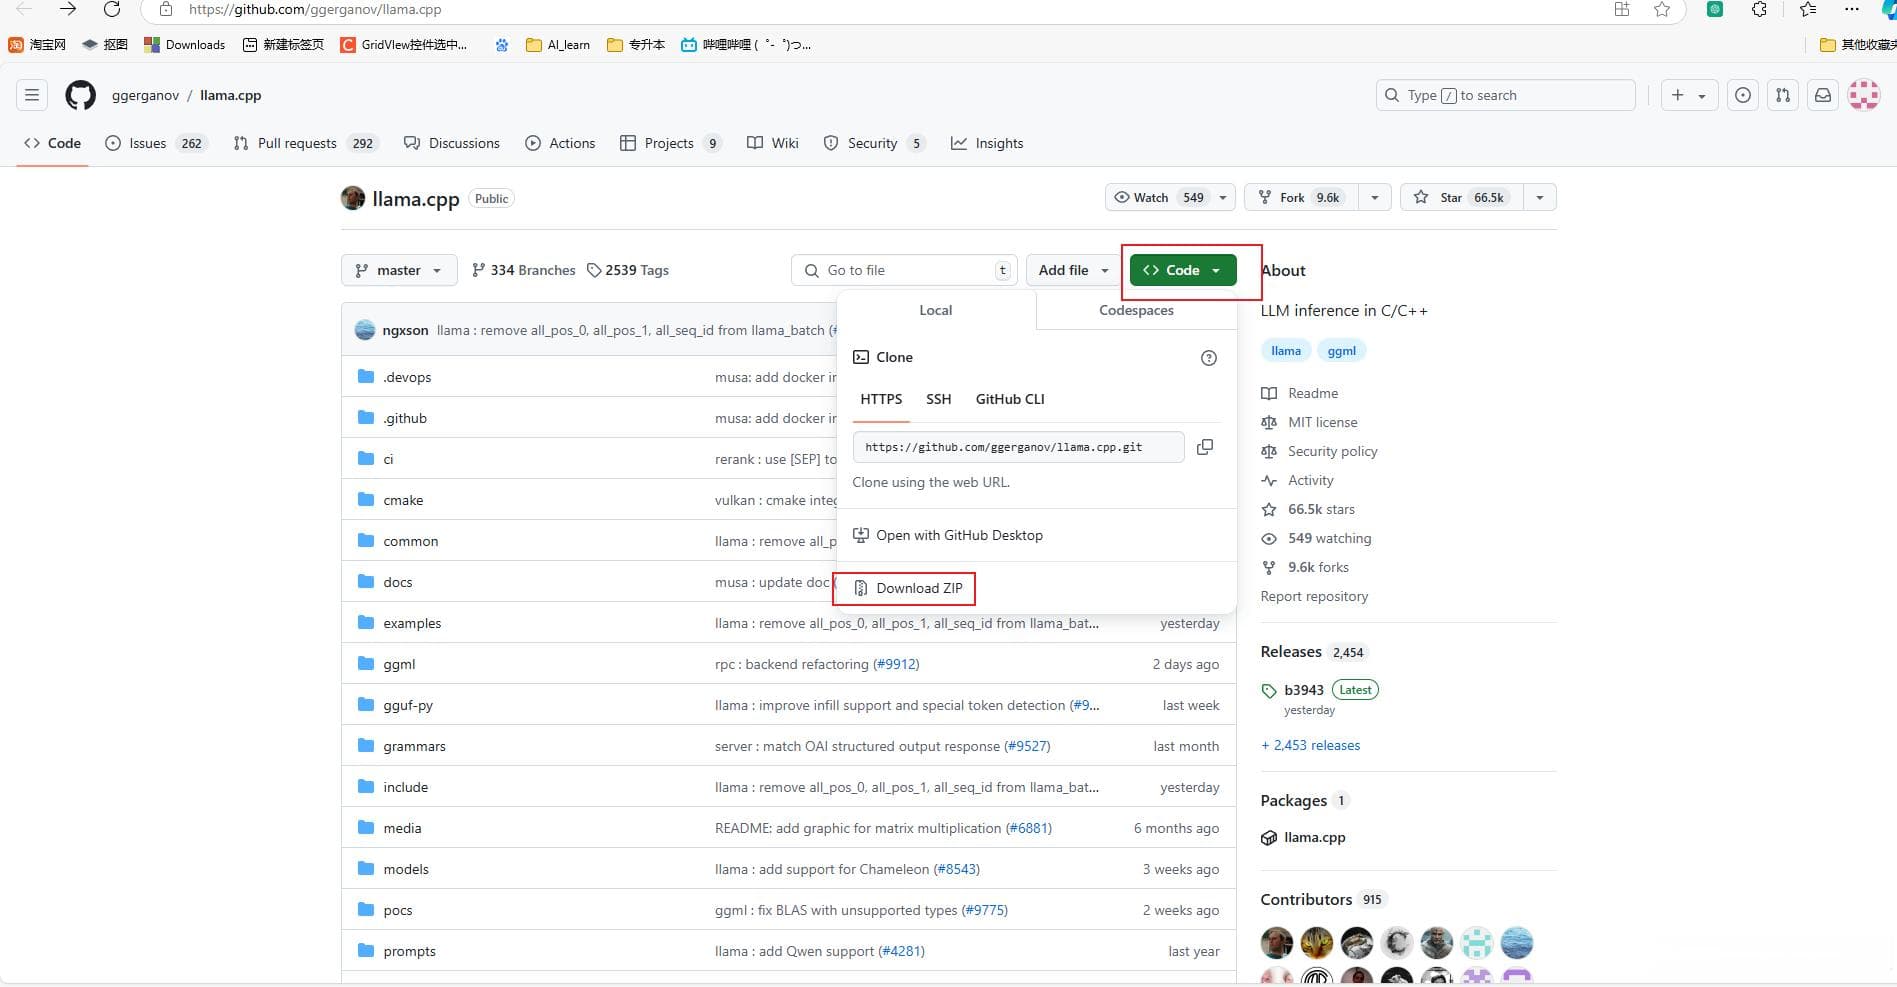Open the GitHub homepage logo
The width and height of the screenshot is (1897, 987).
[80, 95]
